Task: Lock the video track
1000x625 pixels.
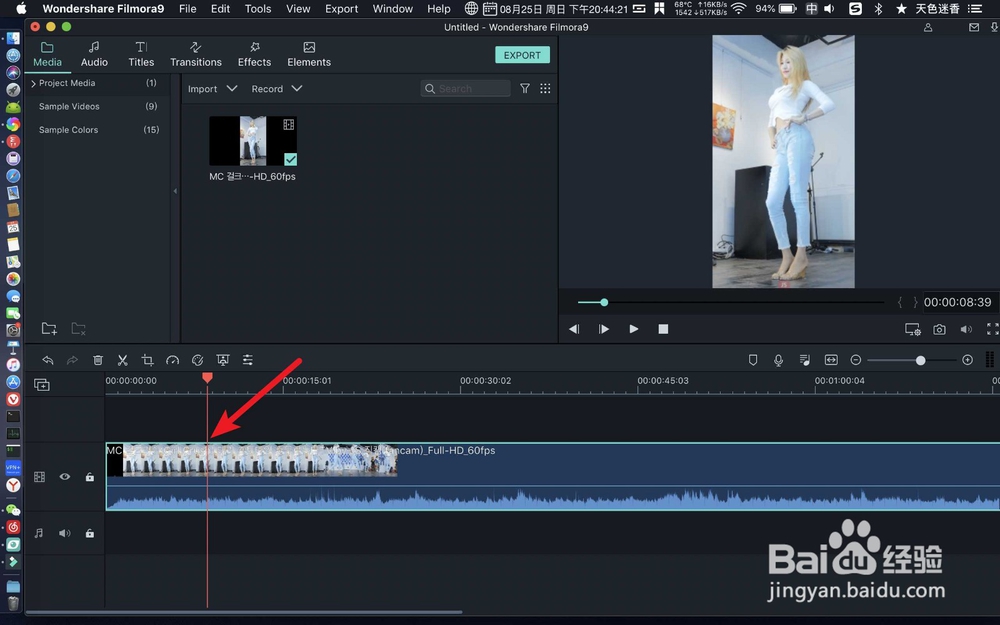Action: coord(90,476)
